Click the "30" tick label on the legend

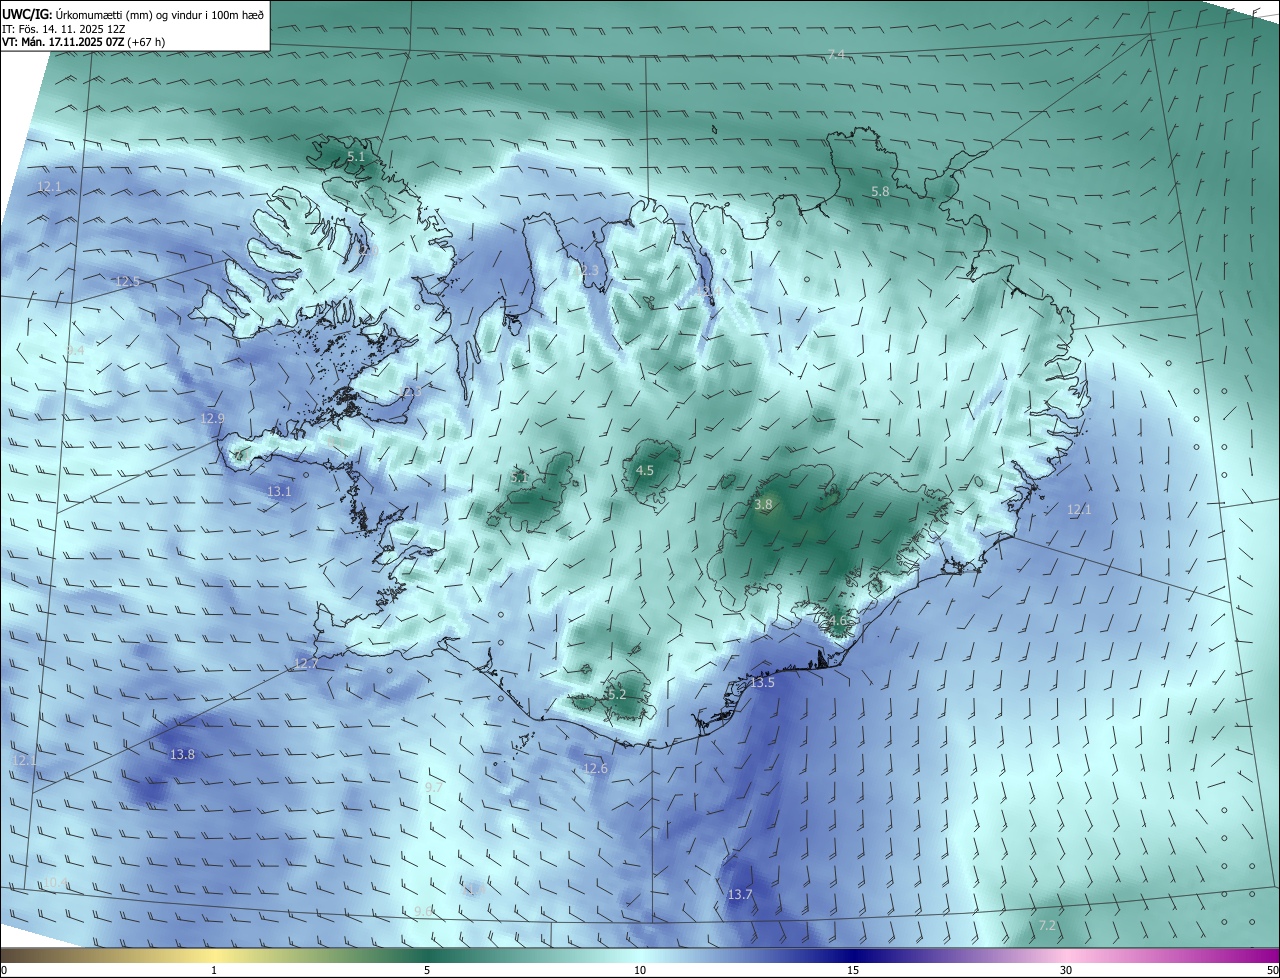pos(1066,971)
